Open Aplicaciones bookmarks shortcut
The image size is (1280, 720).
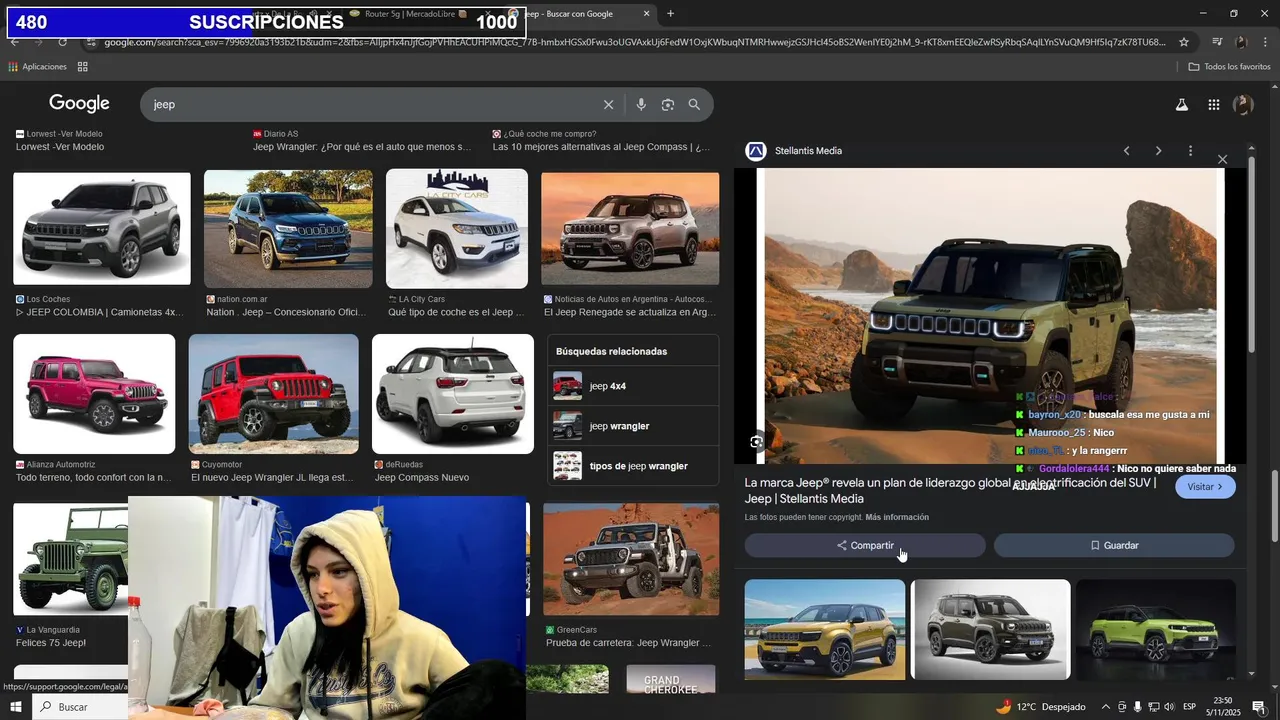click(x=38, y=67)
